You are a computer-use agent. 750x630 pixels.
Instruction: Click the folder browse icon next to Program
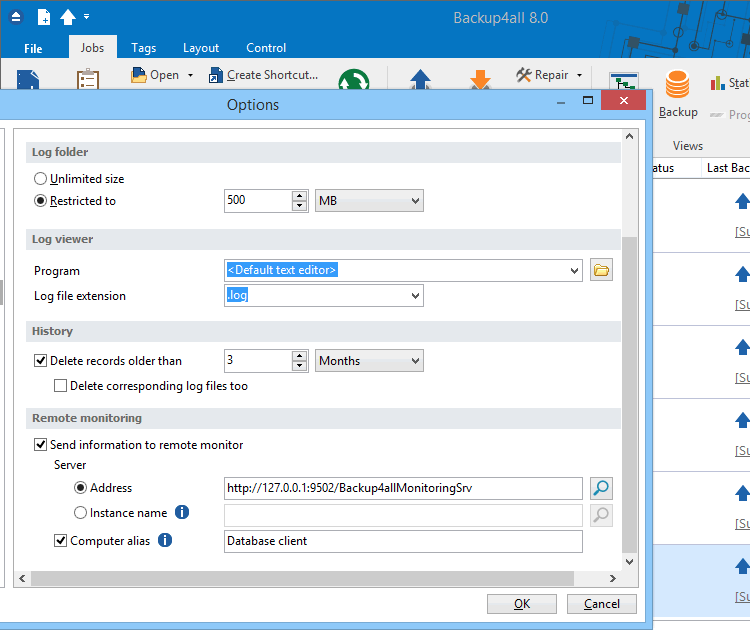coord(601,270)
